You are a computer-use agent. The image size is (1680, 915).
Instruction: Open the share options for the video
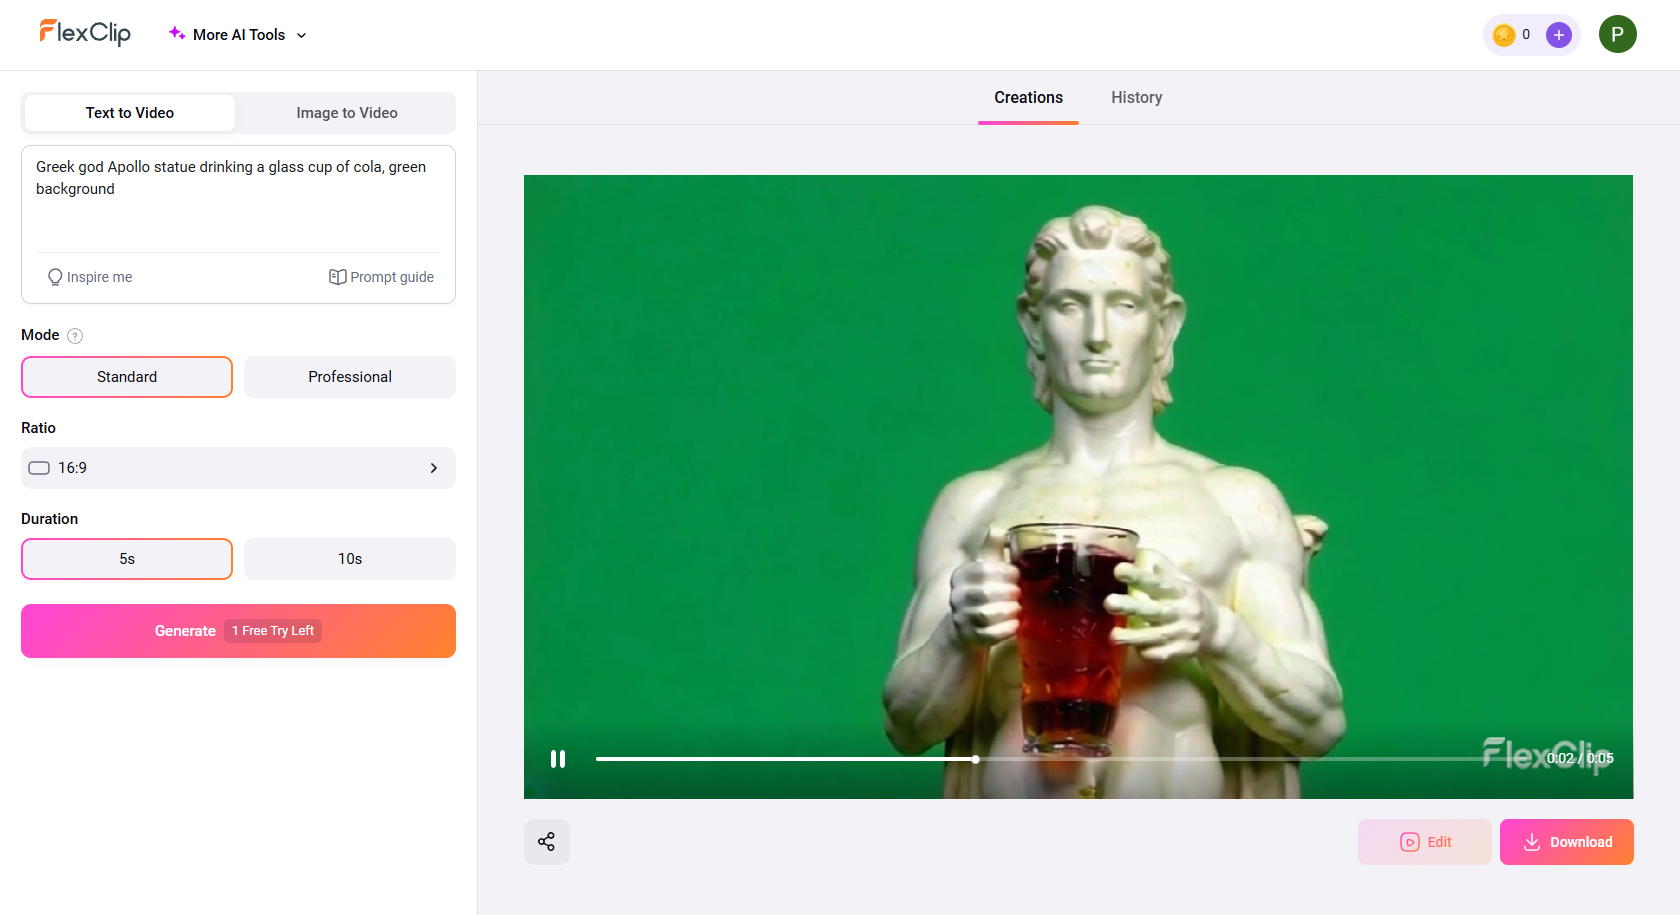[546, 841]
